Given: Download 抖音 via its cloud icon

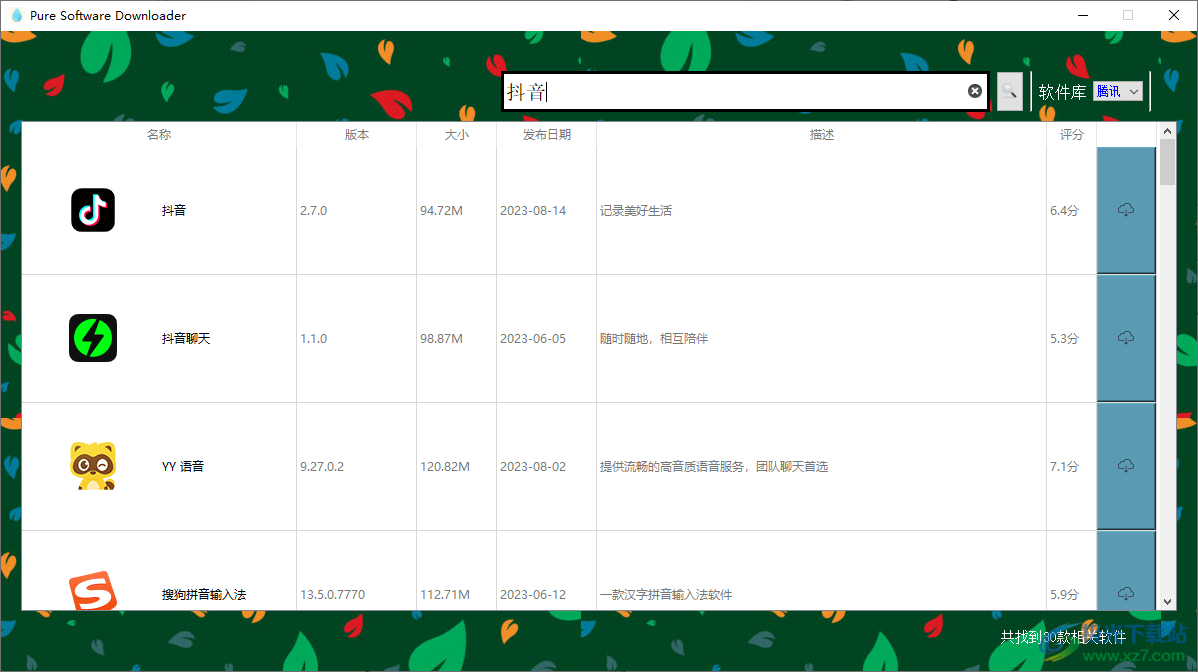Looking at the screenshot, I should [x=1125, y=210].
